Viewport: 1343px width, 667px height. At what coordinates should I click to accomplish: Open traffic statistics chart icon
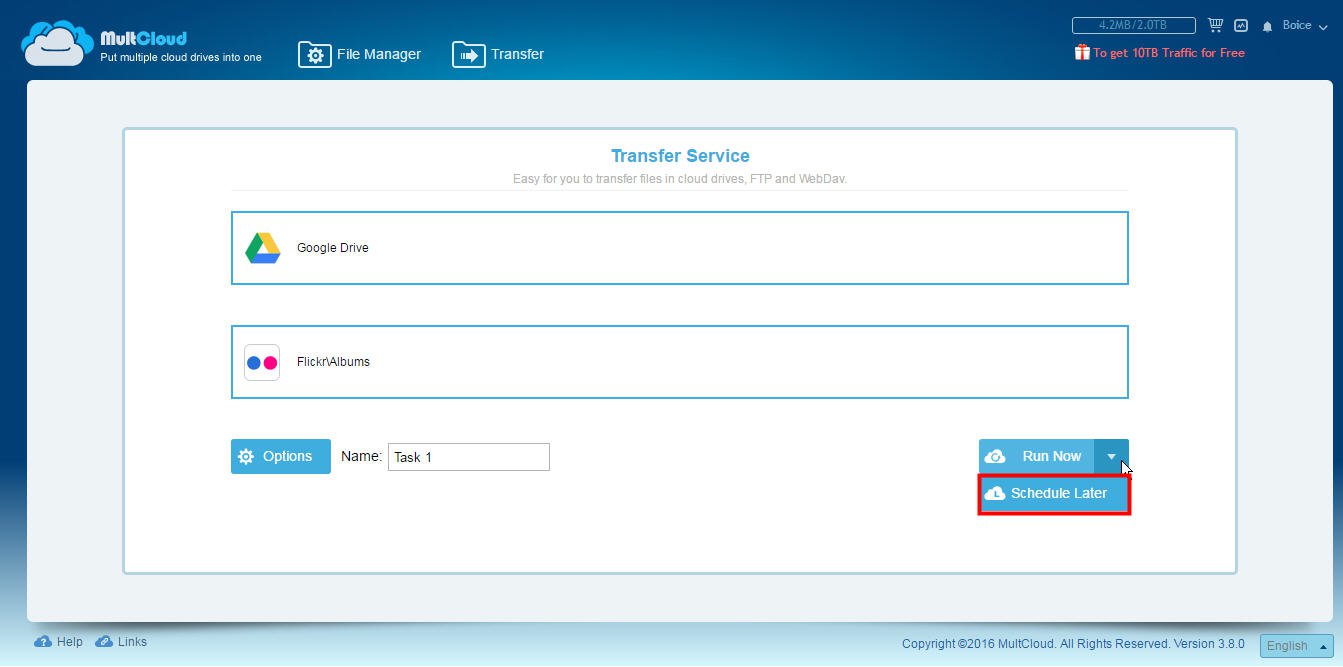click(1241, 26)
